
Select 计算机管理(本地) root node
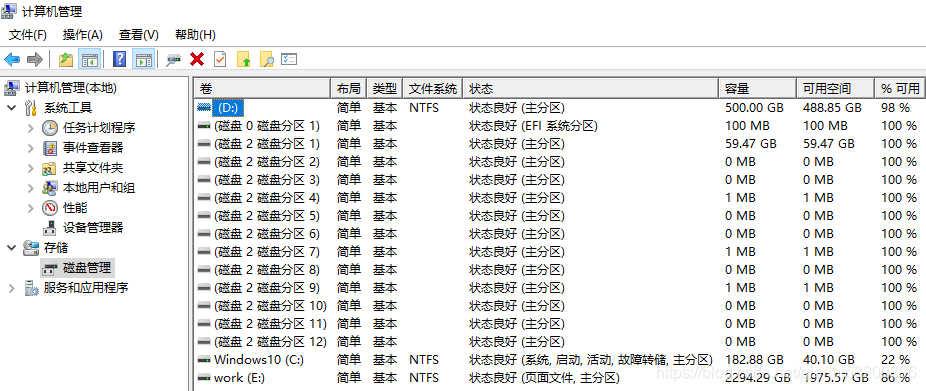tap(70, 88)
